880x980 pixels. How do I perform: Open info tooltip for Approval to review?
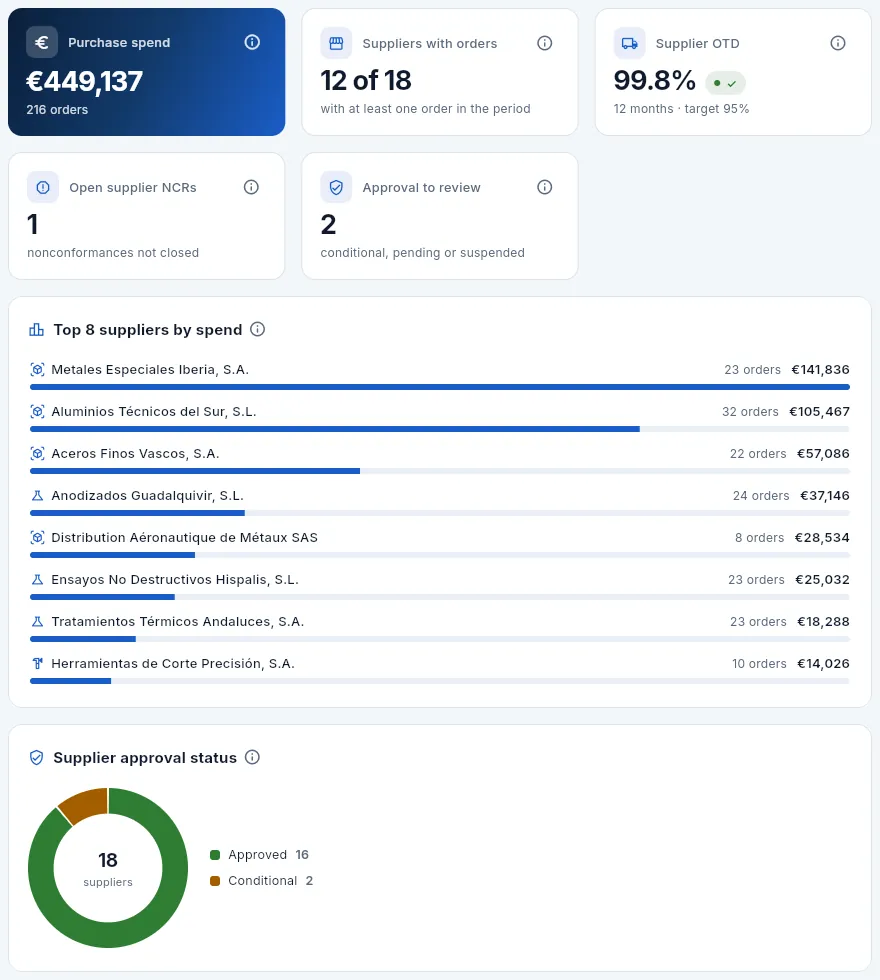[545, 187]
